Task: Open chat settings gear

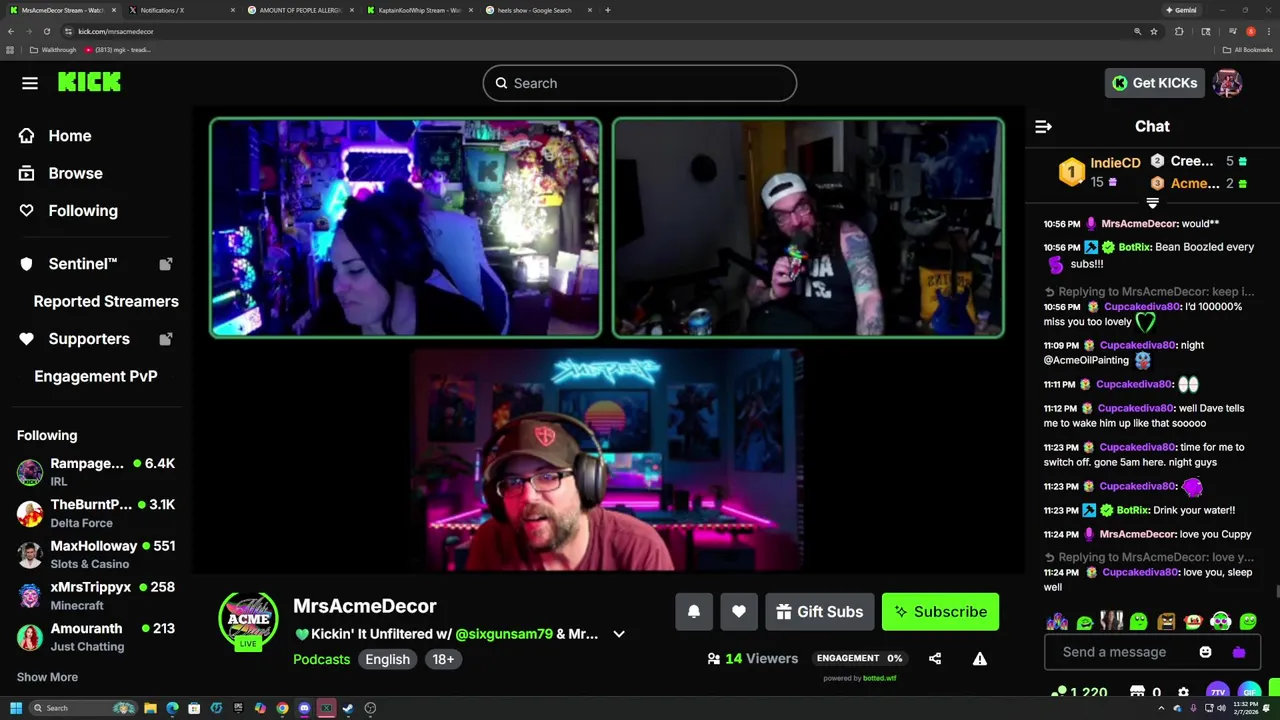Action: 1184,692
